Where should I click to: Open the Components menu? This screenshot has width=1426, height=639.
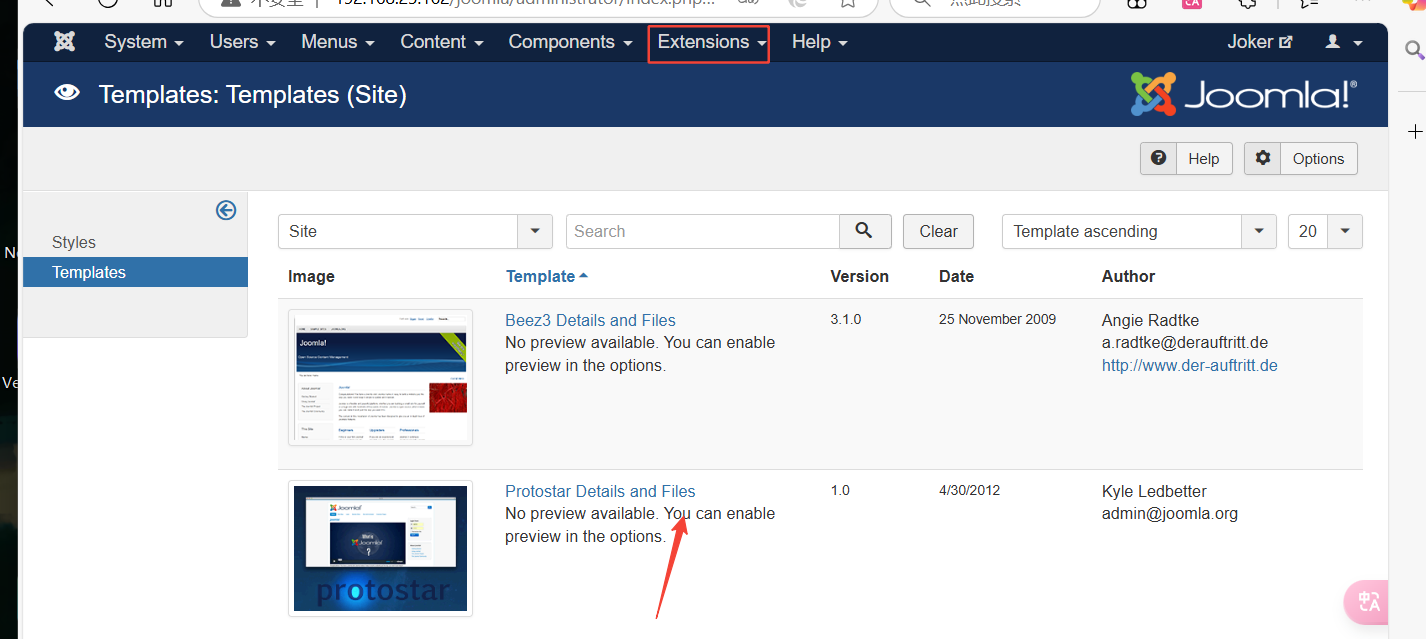point(570,42)
